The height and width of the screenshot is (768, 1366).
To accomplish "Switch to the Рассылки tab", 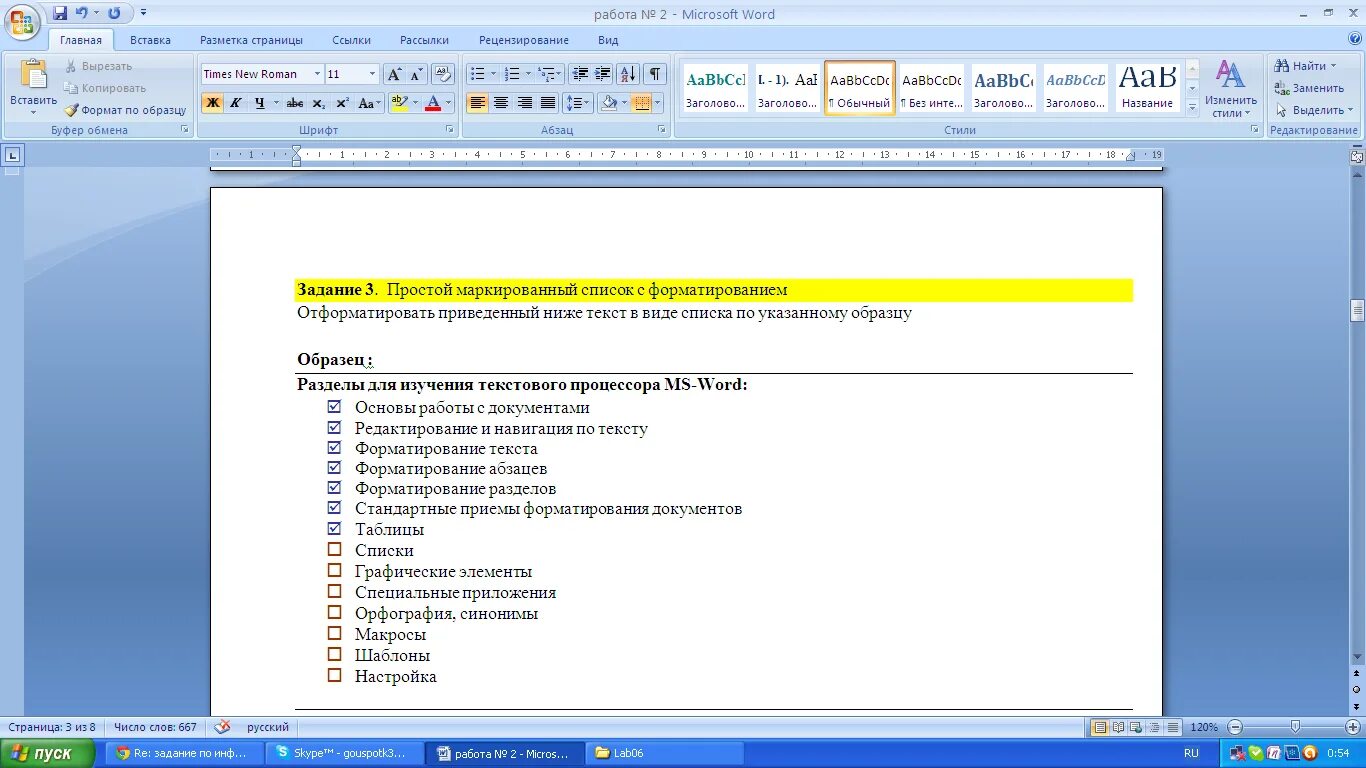I will [424, 40].
